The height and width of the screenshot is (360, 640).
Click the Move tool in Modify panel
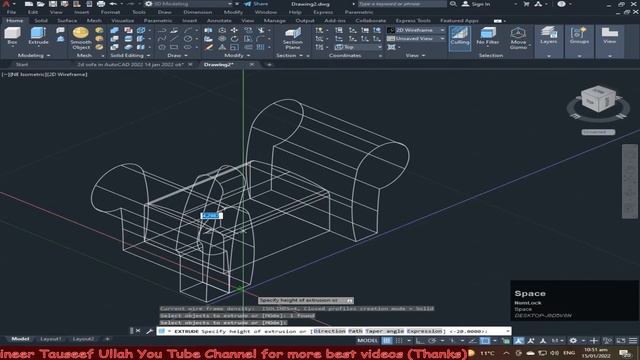pos(234,30)
